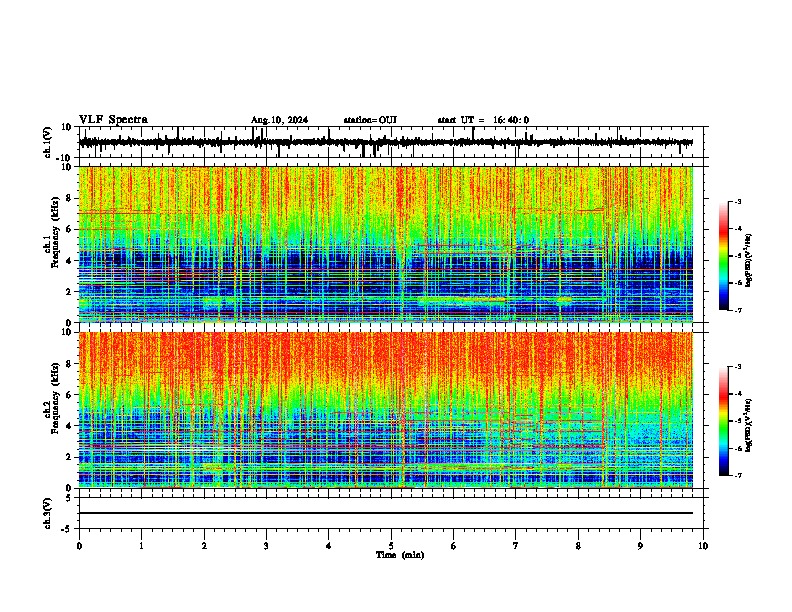Click the '-3' tick on ch.1 colorbar
Image resolution: width=792 pixels, height=612 pixels.
pyautogui.click(x=738, y=201)
